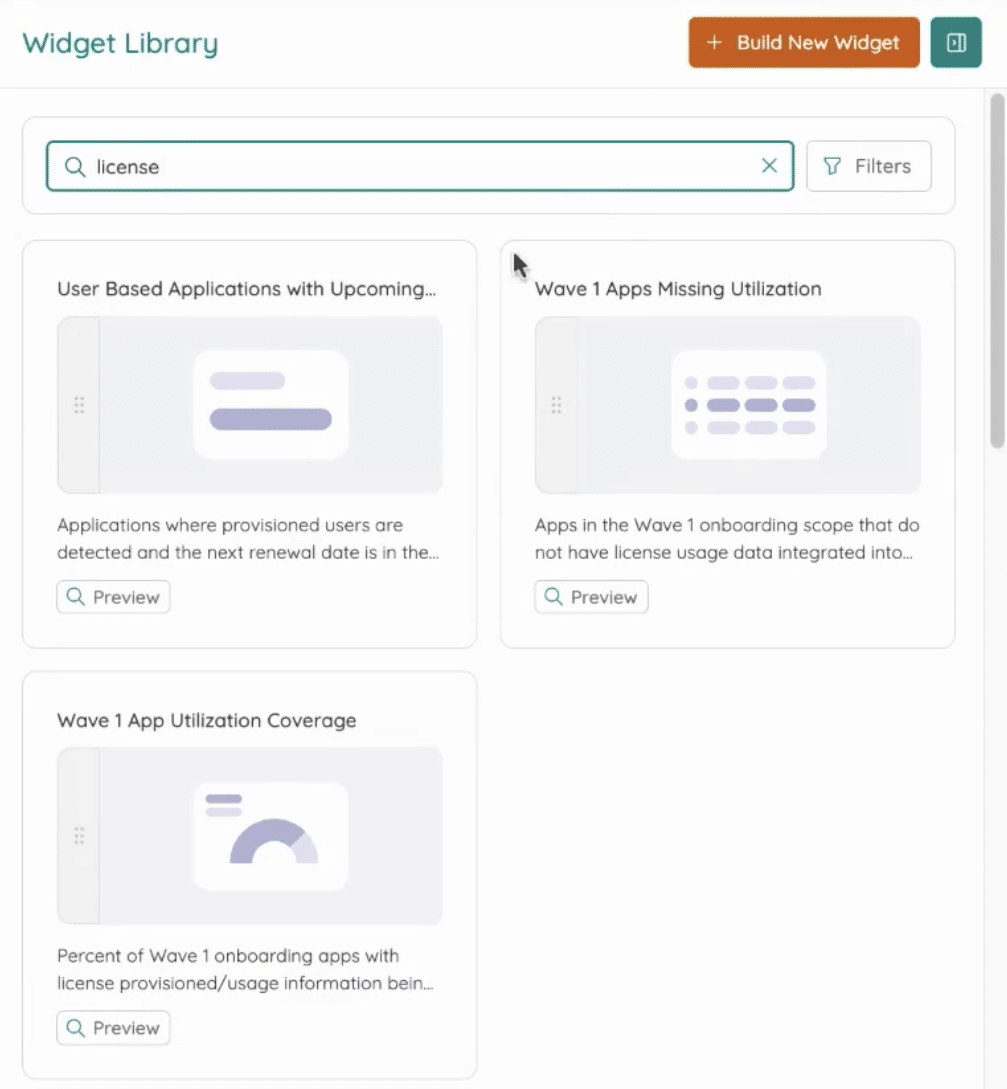Click the magnifier icon inside the search bar
Image resolution: width=1007 pixels, height=1089 pixels.
click(x=74, y=166)
